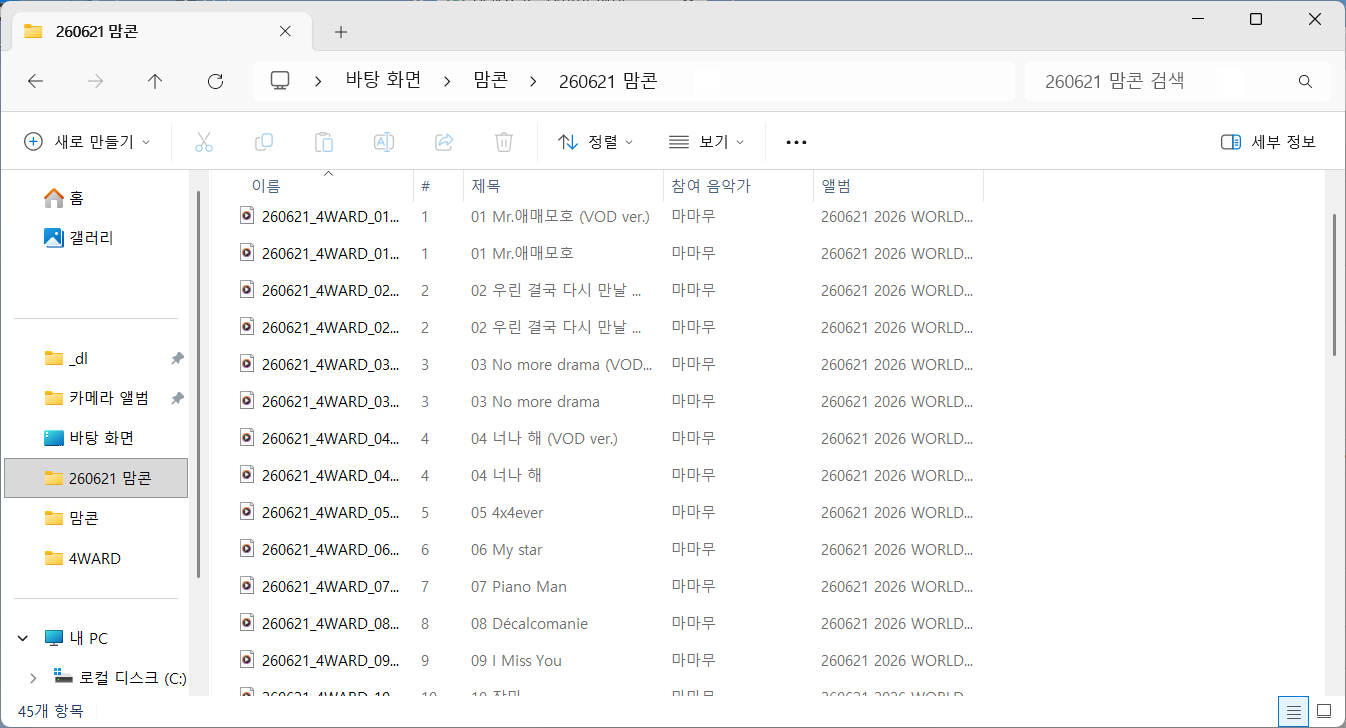Click the Paste clipboard icon
The image size is (1346, 728).
[324, 142]
